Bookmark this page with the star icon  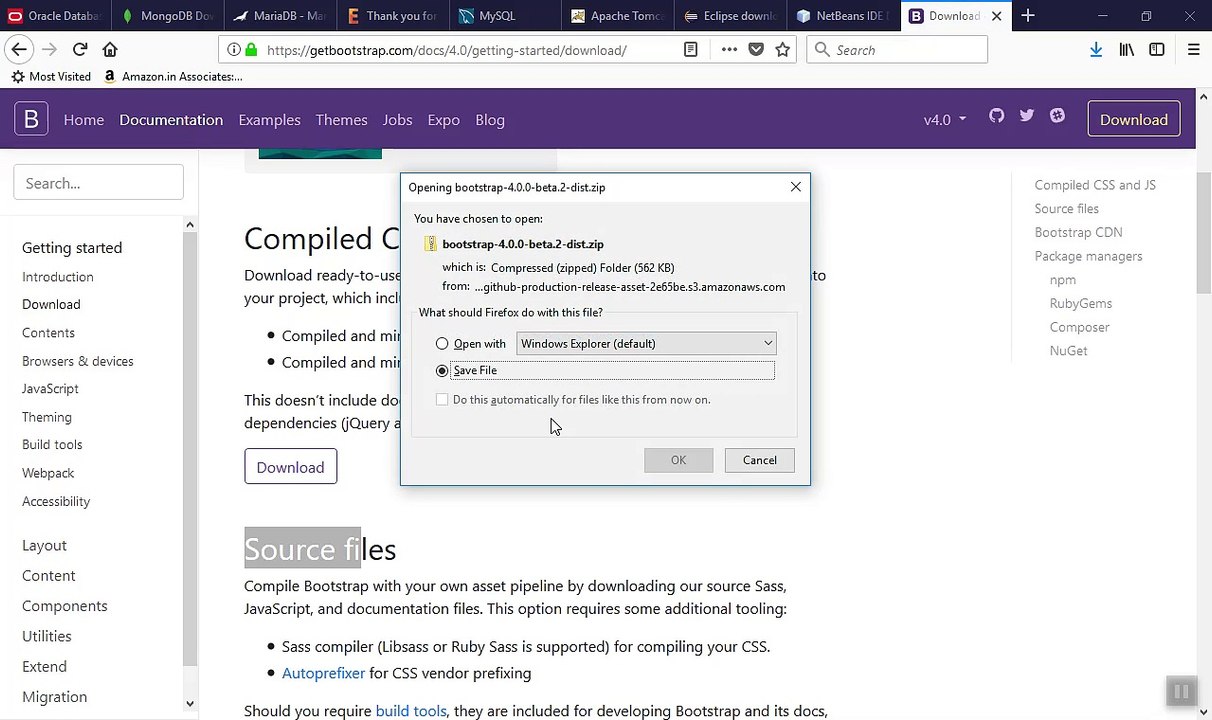[783, 49]
